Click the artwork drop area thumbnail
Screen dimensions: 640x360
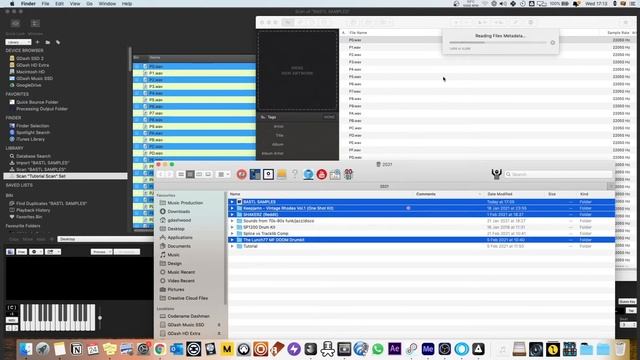[x=298, y=71]
